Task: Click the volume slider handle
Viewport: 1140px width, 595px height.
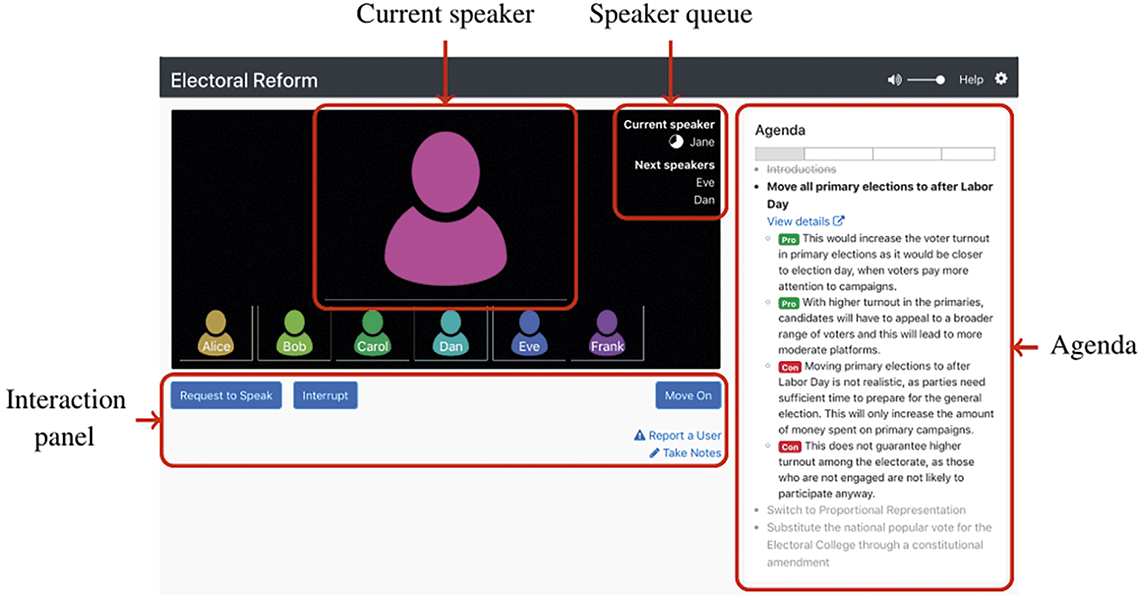Action: 940,80
